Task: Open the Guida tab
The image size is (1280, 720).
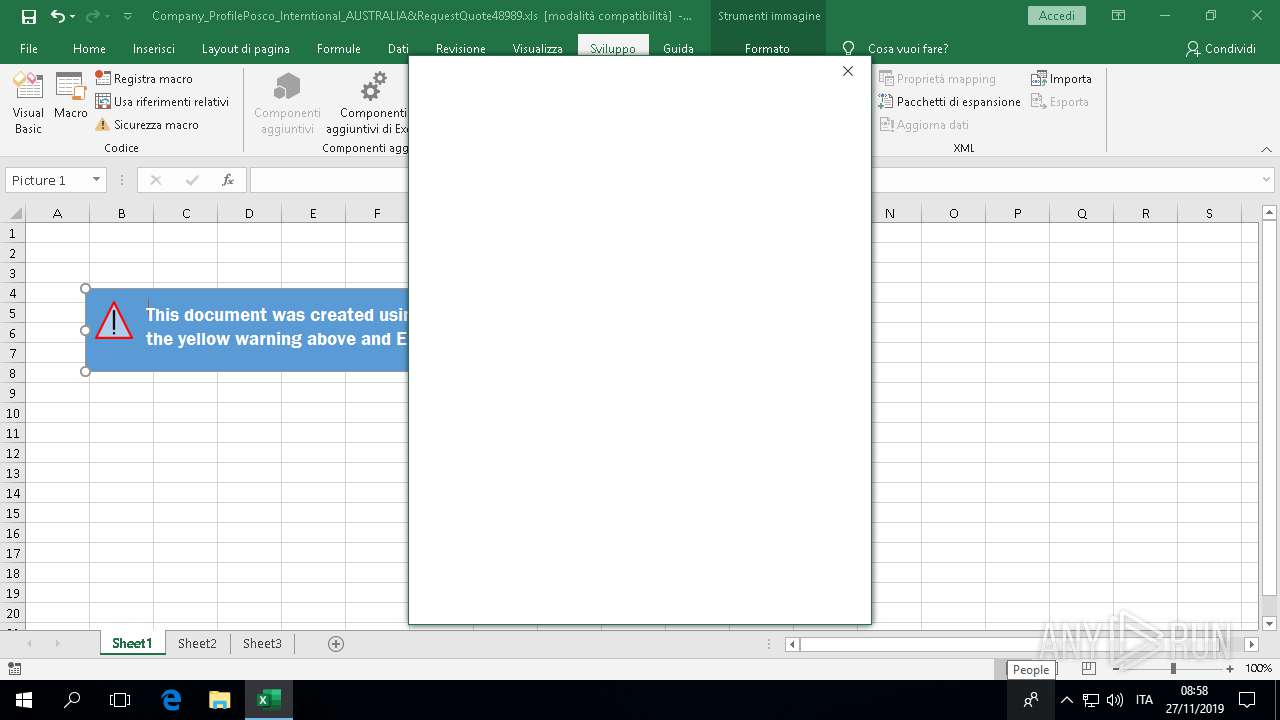Action: pos(678,48)
